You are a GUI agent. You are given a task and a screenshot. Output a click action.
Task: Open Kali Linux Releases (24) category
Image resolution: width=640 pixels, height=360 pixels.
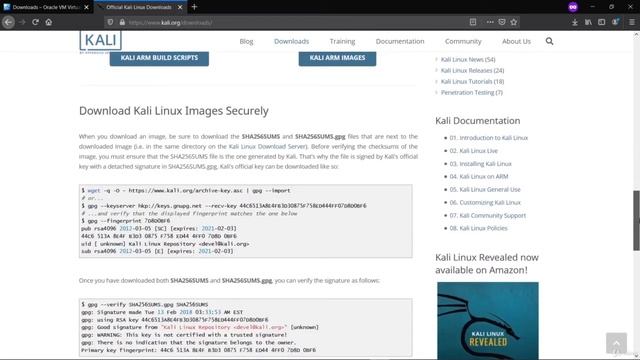[473, 71]
